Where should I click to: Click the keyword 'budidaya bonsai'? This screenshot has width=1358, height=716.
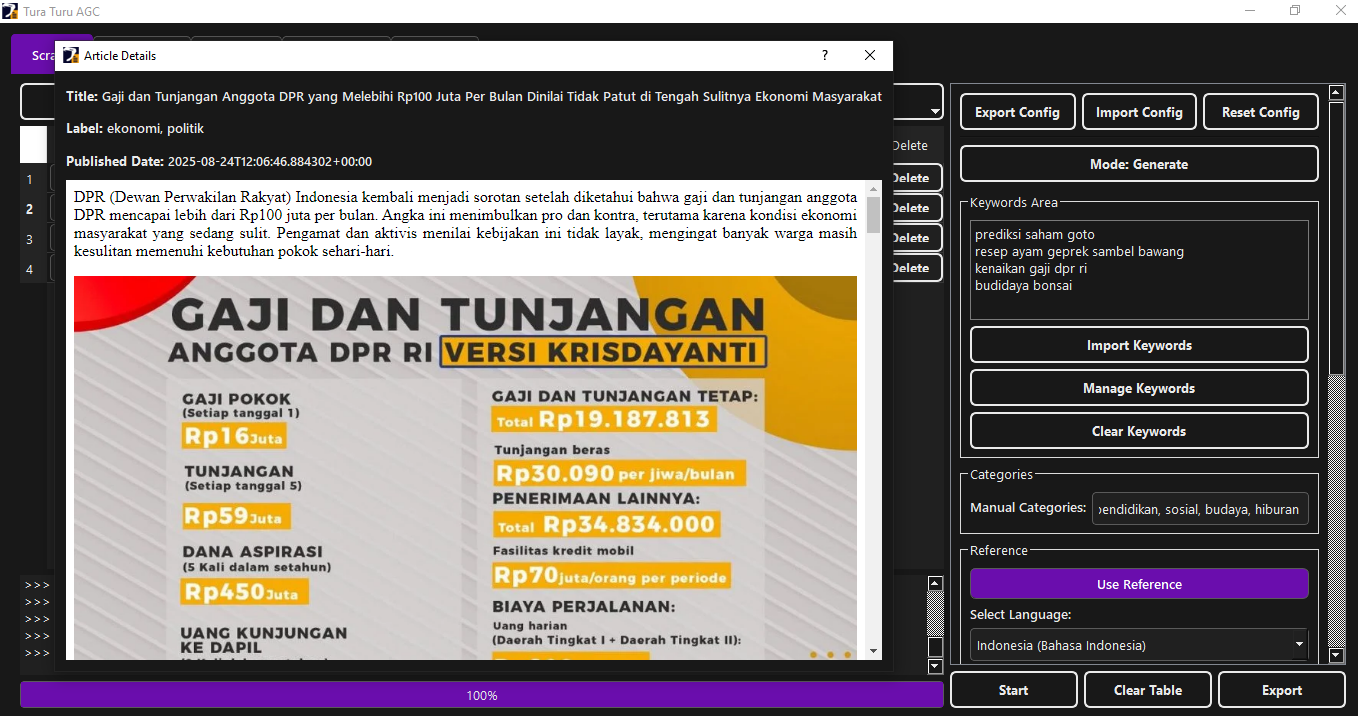pyautogui.click(x=1024, y=286)
